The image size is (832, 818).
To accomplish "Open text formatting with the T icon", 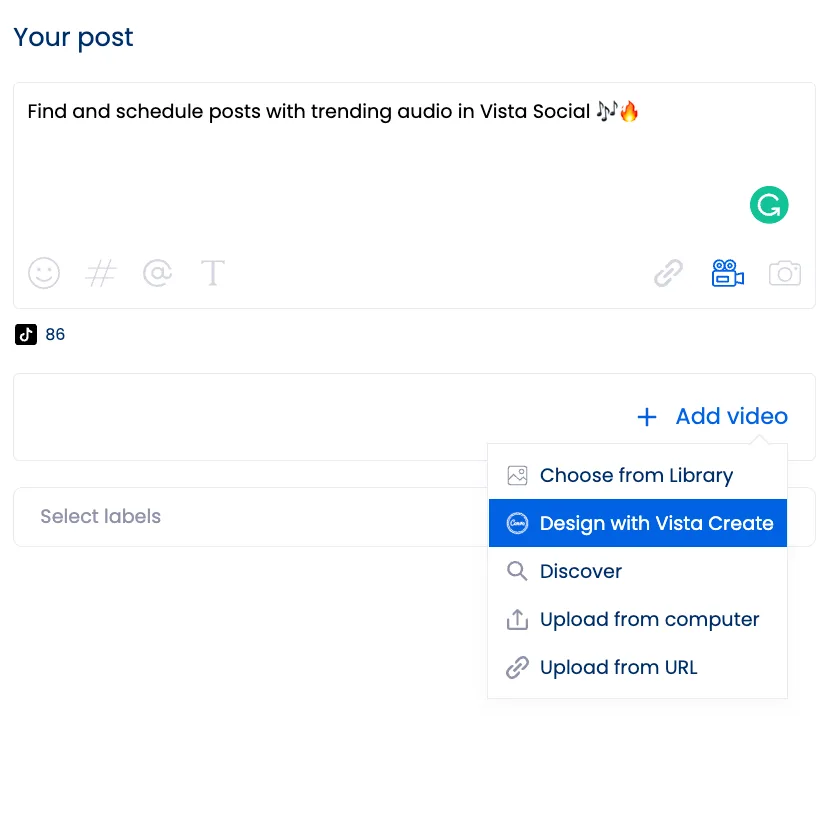I will point(213,273).
